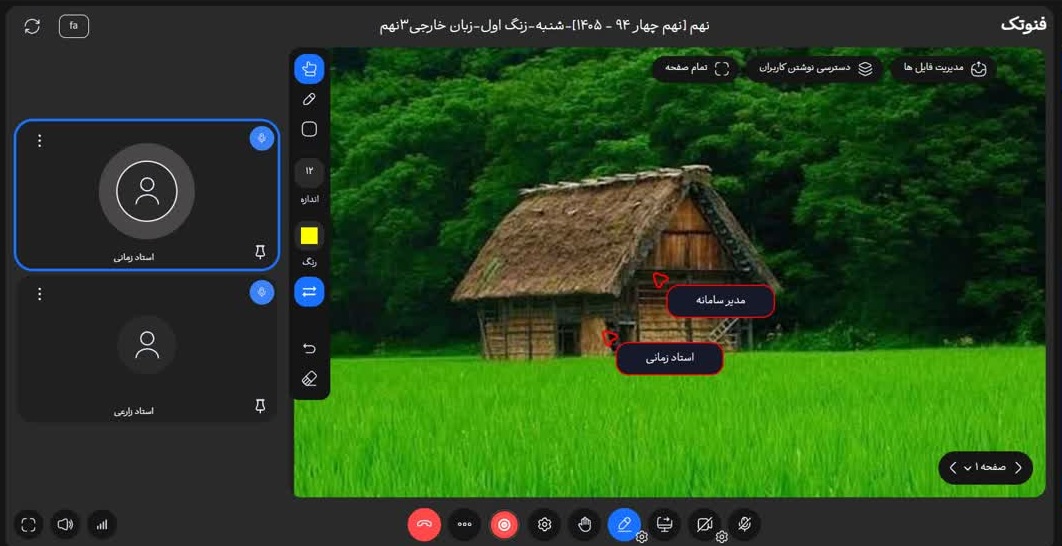Open the yellow color swatch

tap(309, 236)
